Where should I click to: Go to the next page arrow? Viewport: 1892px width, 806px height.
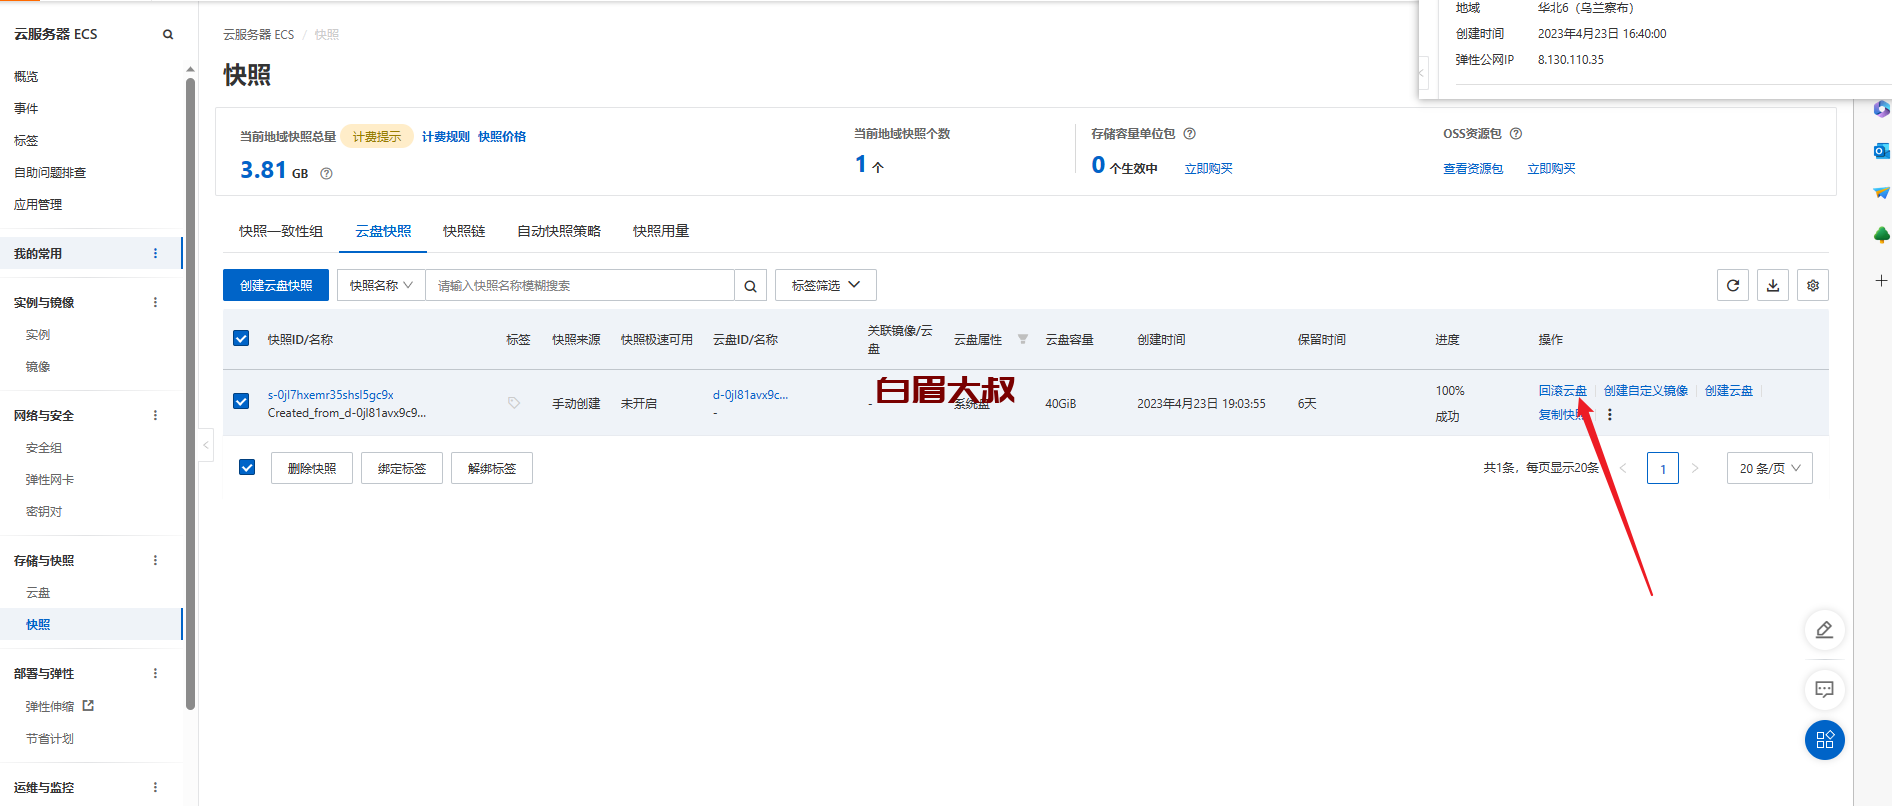pyautogui.click(x=1695, y=468)
